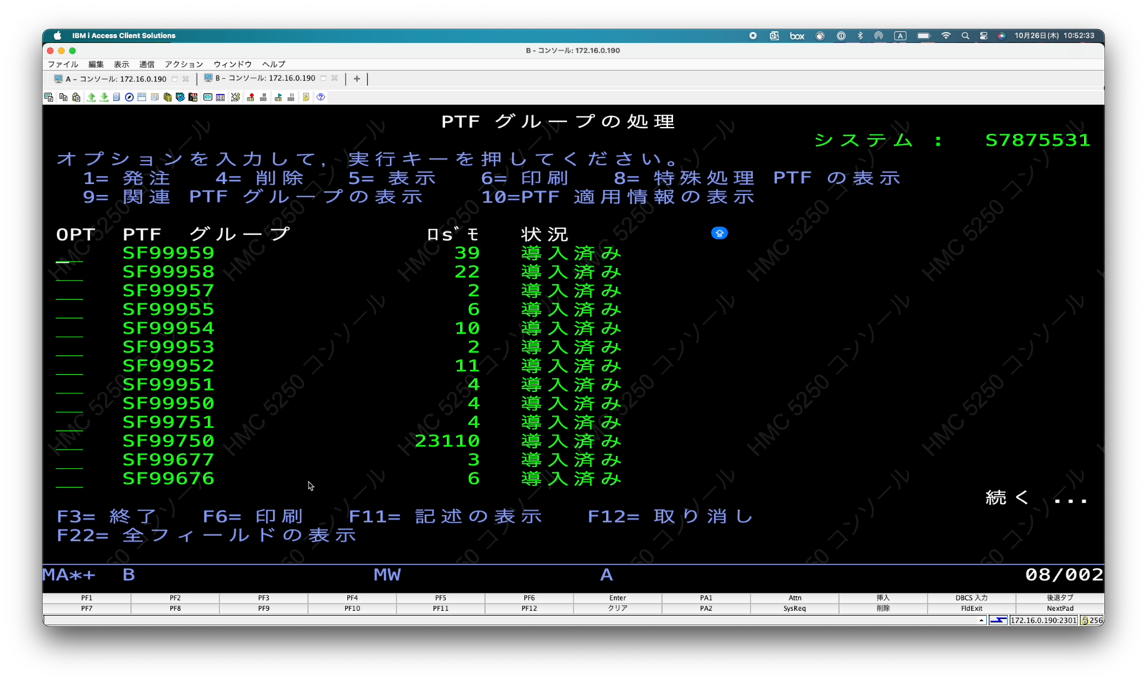This screenshot has height=682, width=1146.
Task: Click the connection status icon in the status bar
Action: 998,621
